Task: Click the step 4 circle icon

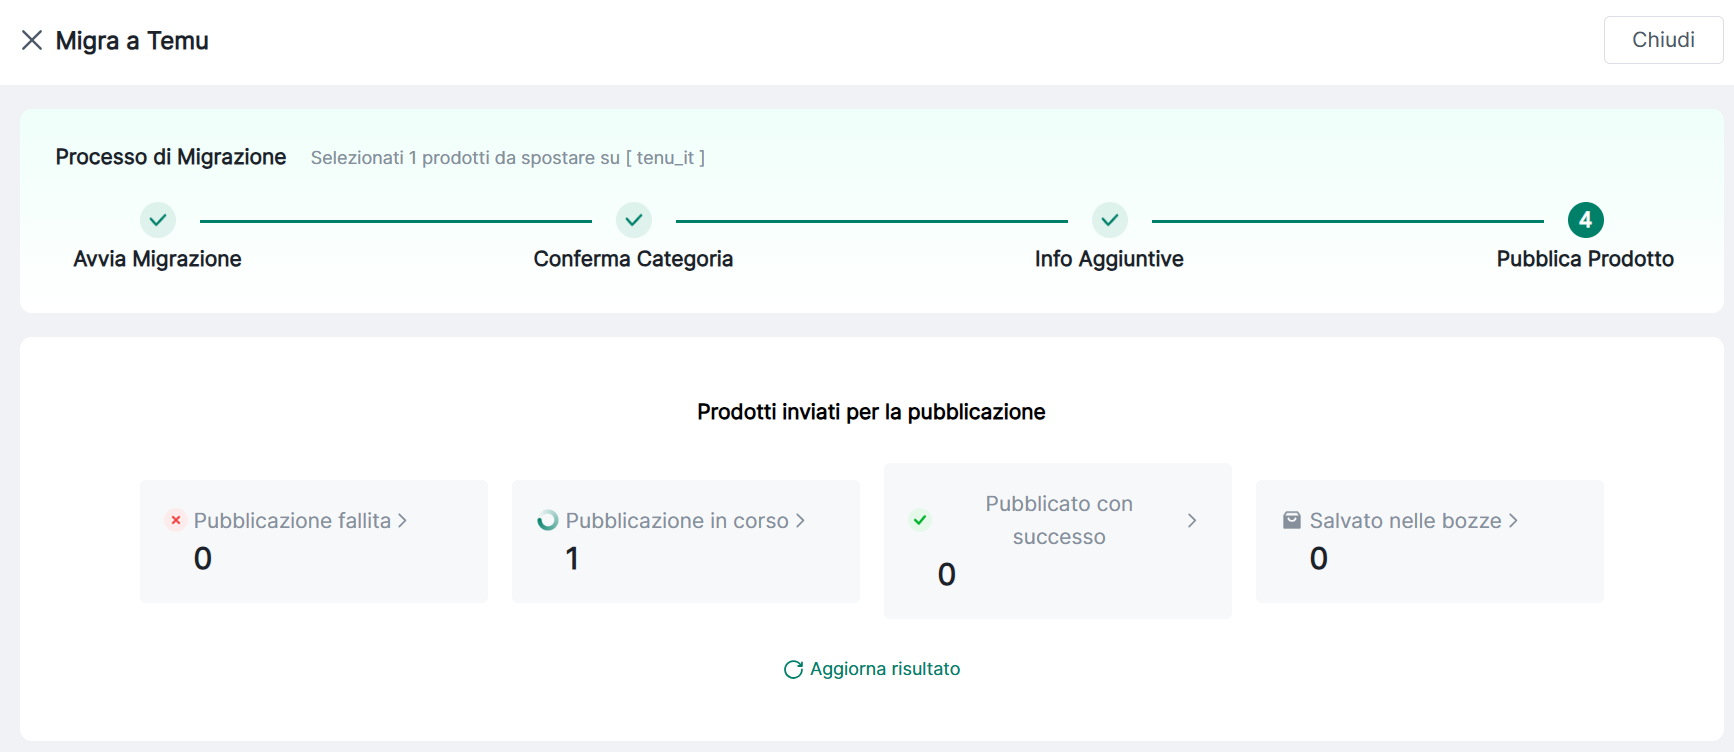Action: click(x=1585, y=220)
